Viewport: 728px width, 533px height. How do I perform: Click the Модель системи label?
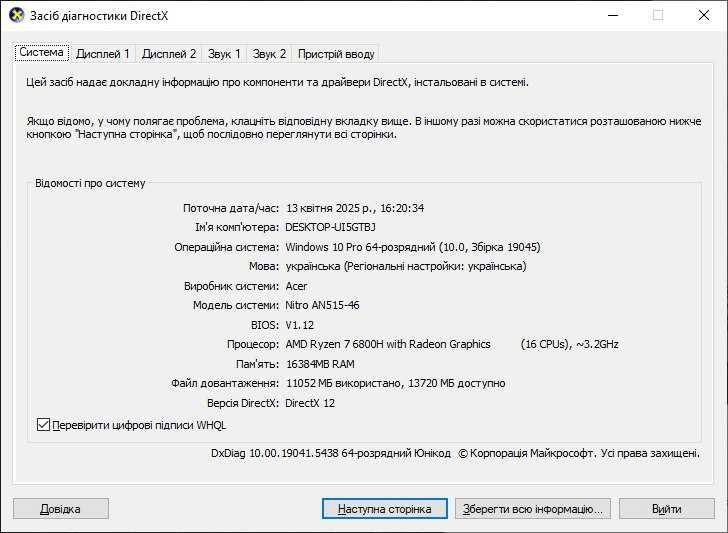pos(236,306)
